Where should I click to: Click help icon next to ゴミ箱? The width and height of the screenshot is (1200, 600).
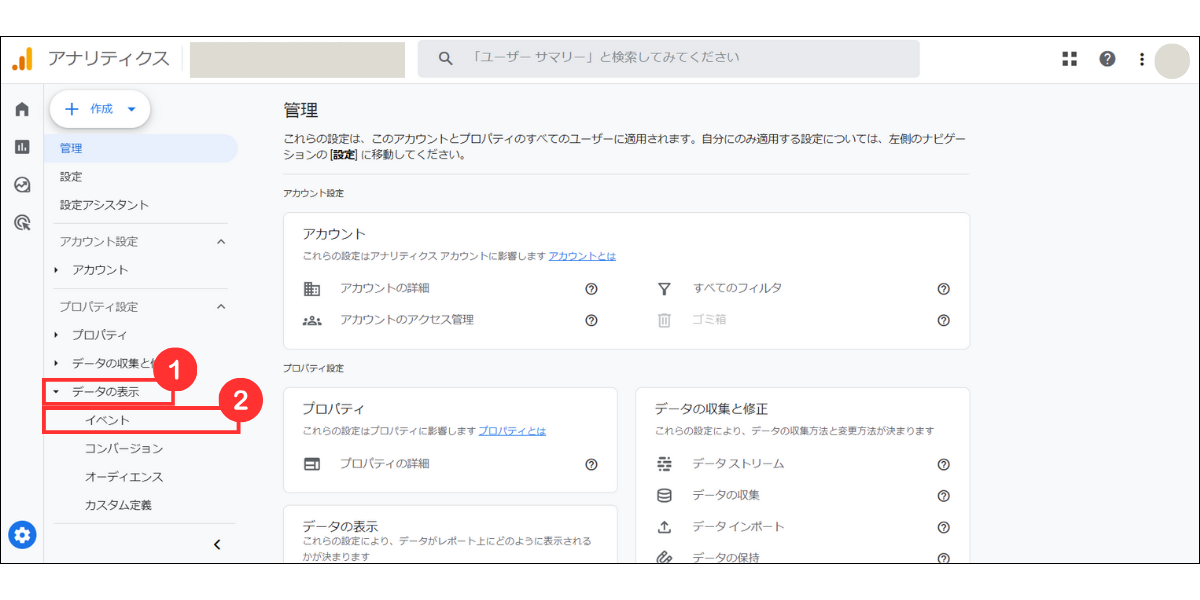(x=943, y=321)
